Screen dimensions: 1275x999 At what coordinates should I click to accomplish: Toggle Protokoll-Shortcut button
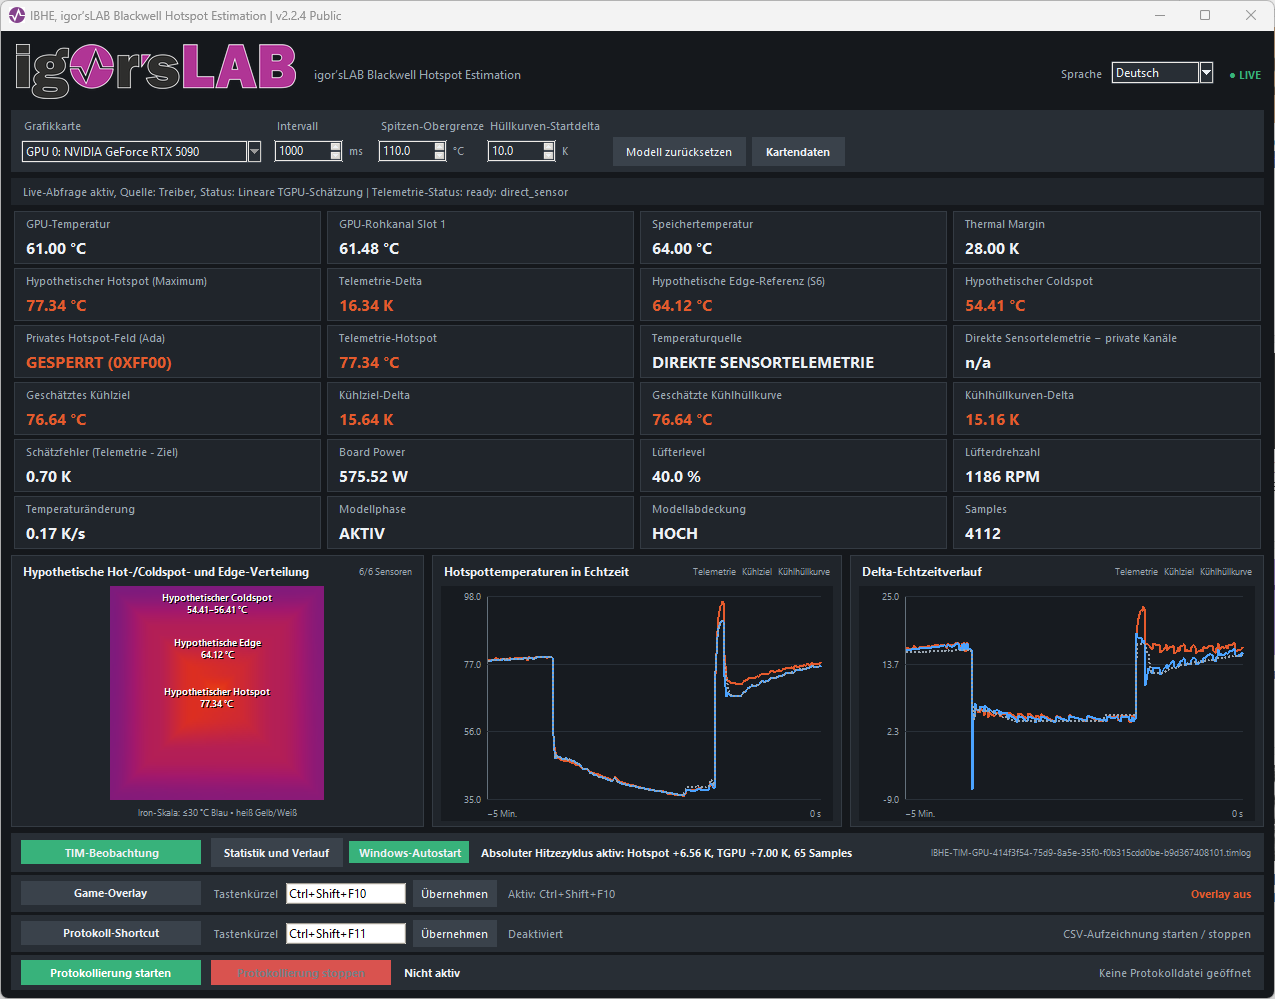pyautogui.click(x=110, y=933)
